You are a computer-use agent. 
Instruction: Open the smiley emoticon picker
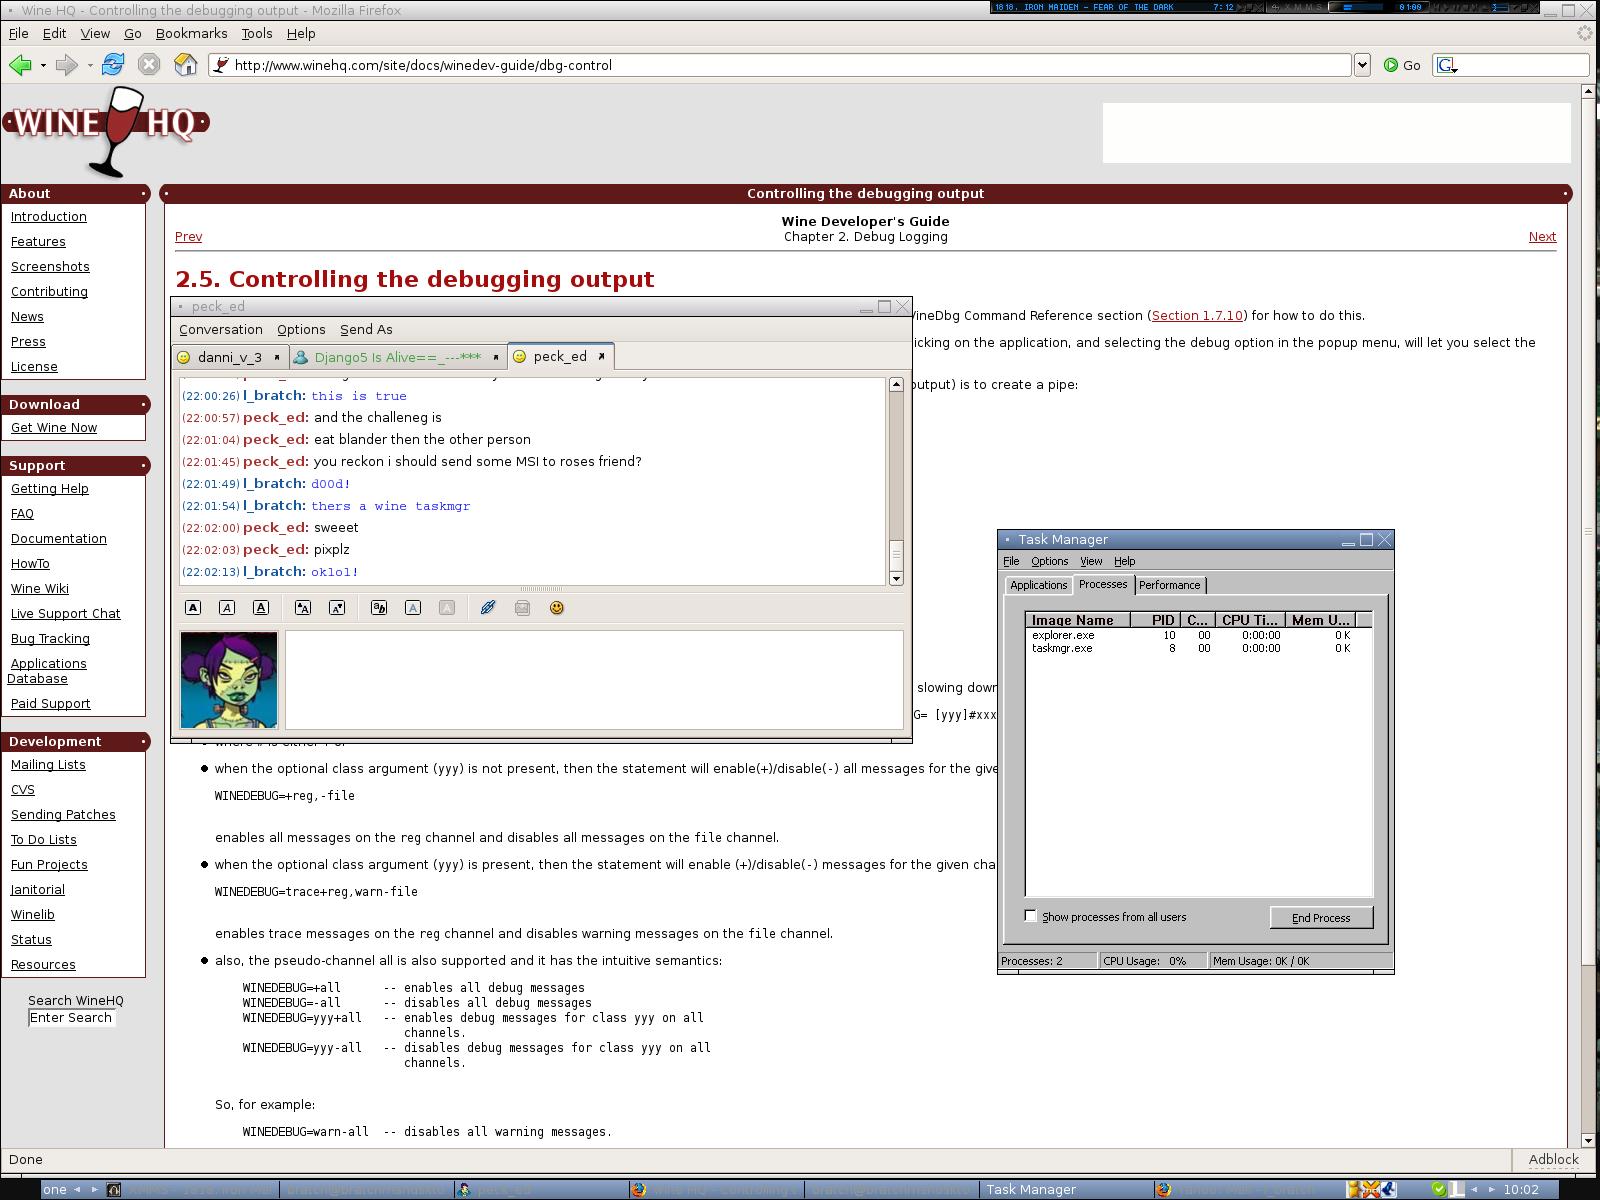(557, 608)
